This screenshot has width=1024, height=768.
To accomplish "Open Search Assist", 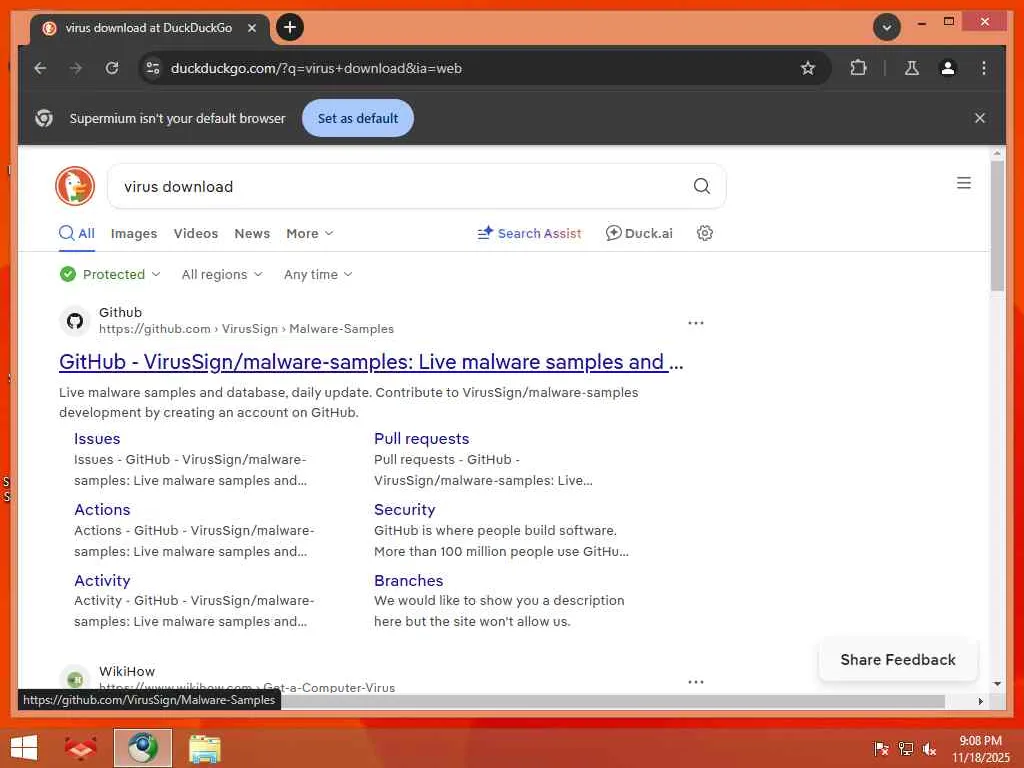I will [529, 234].
